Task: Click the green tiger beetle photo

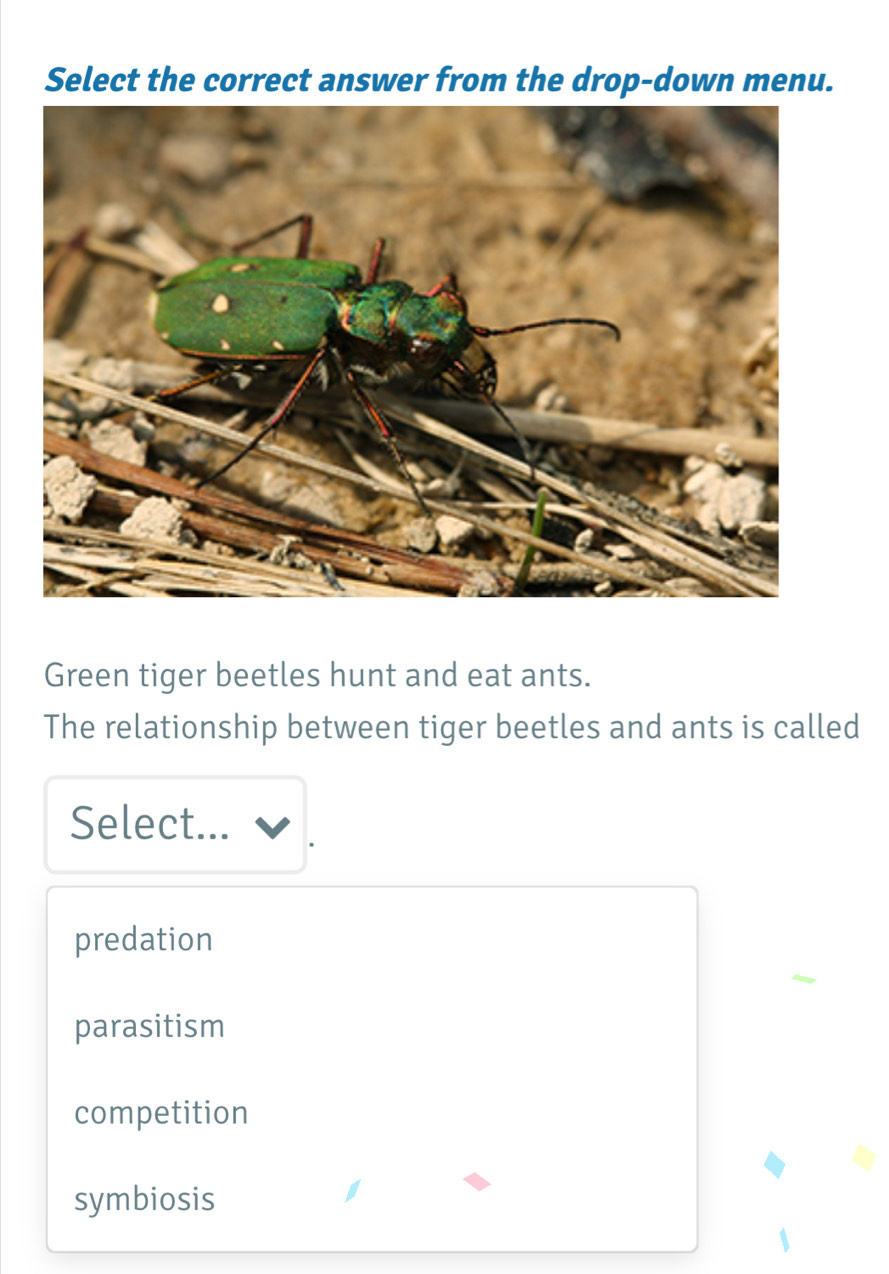Action: tap(410, 350)
